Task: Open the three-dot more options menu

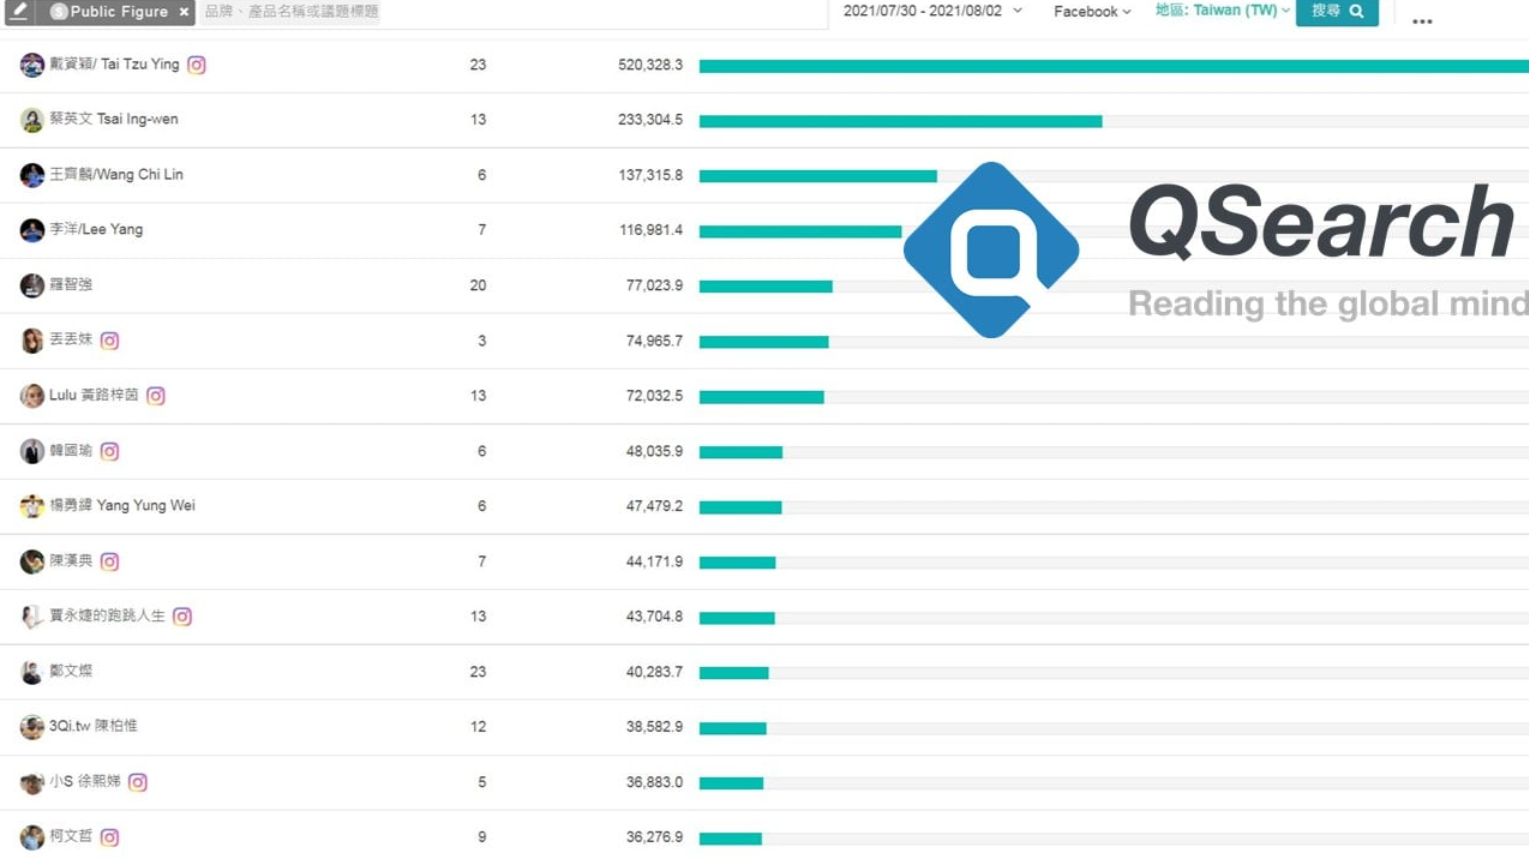Action: (x=1421, y=21)
